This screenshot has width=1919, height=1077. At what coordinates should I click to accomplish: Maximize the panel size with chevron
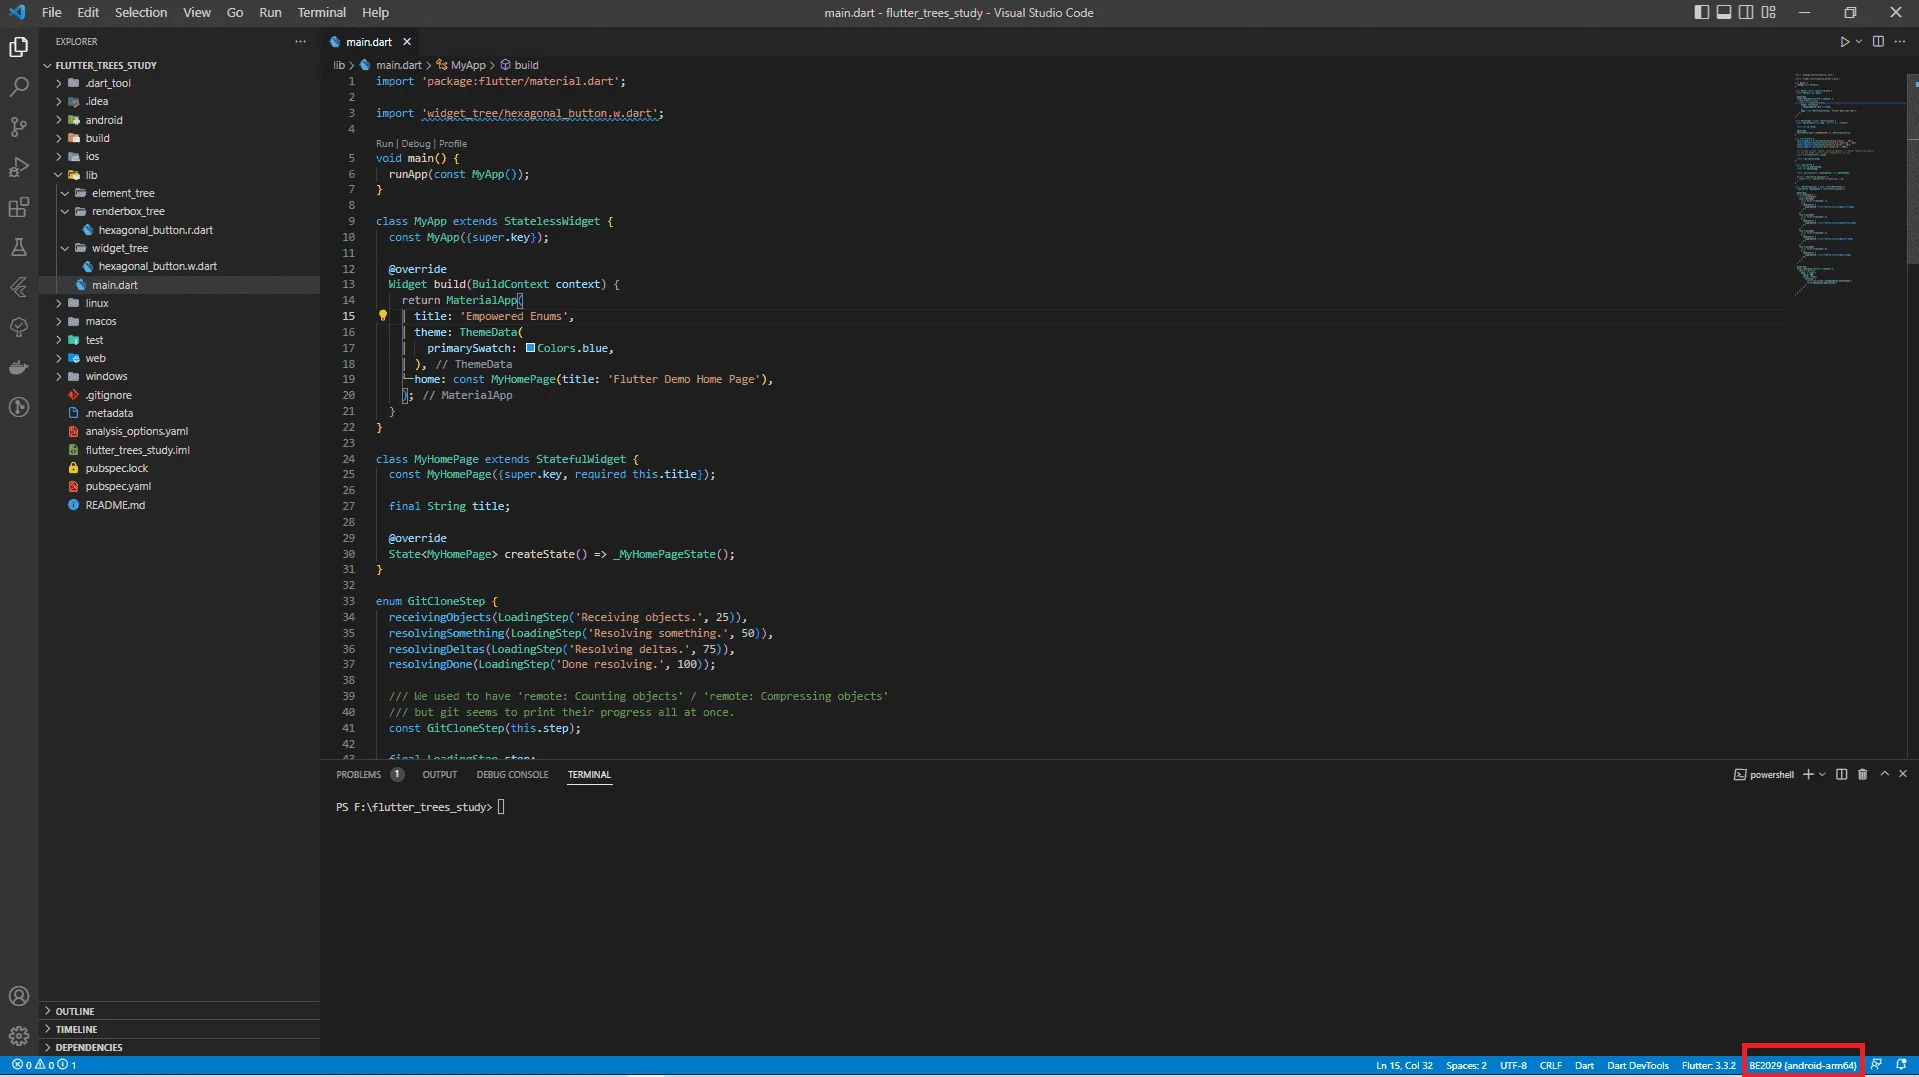tap(1884, 775)
